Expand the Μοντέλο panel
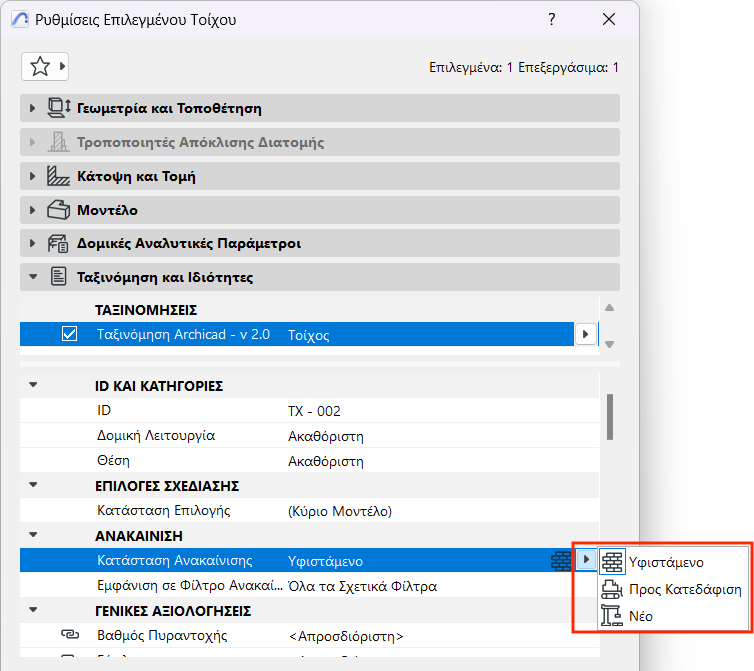Image resolution: width=754 pixels, height=671 pixels. 32,210
